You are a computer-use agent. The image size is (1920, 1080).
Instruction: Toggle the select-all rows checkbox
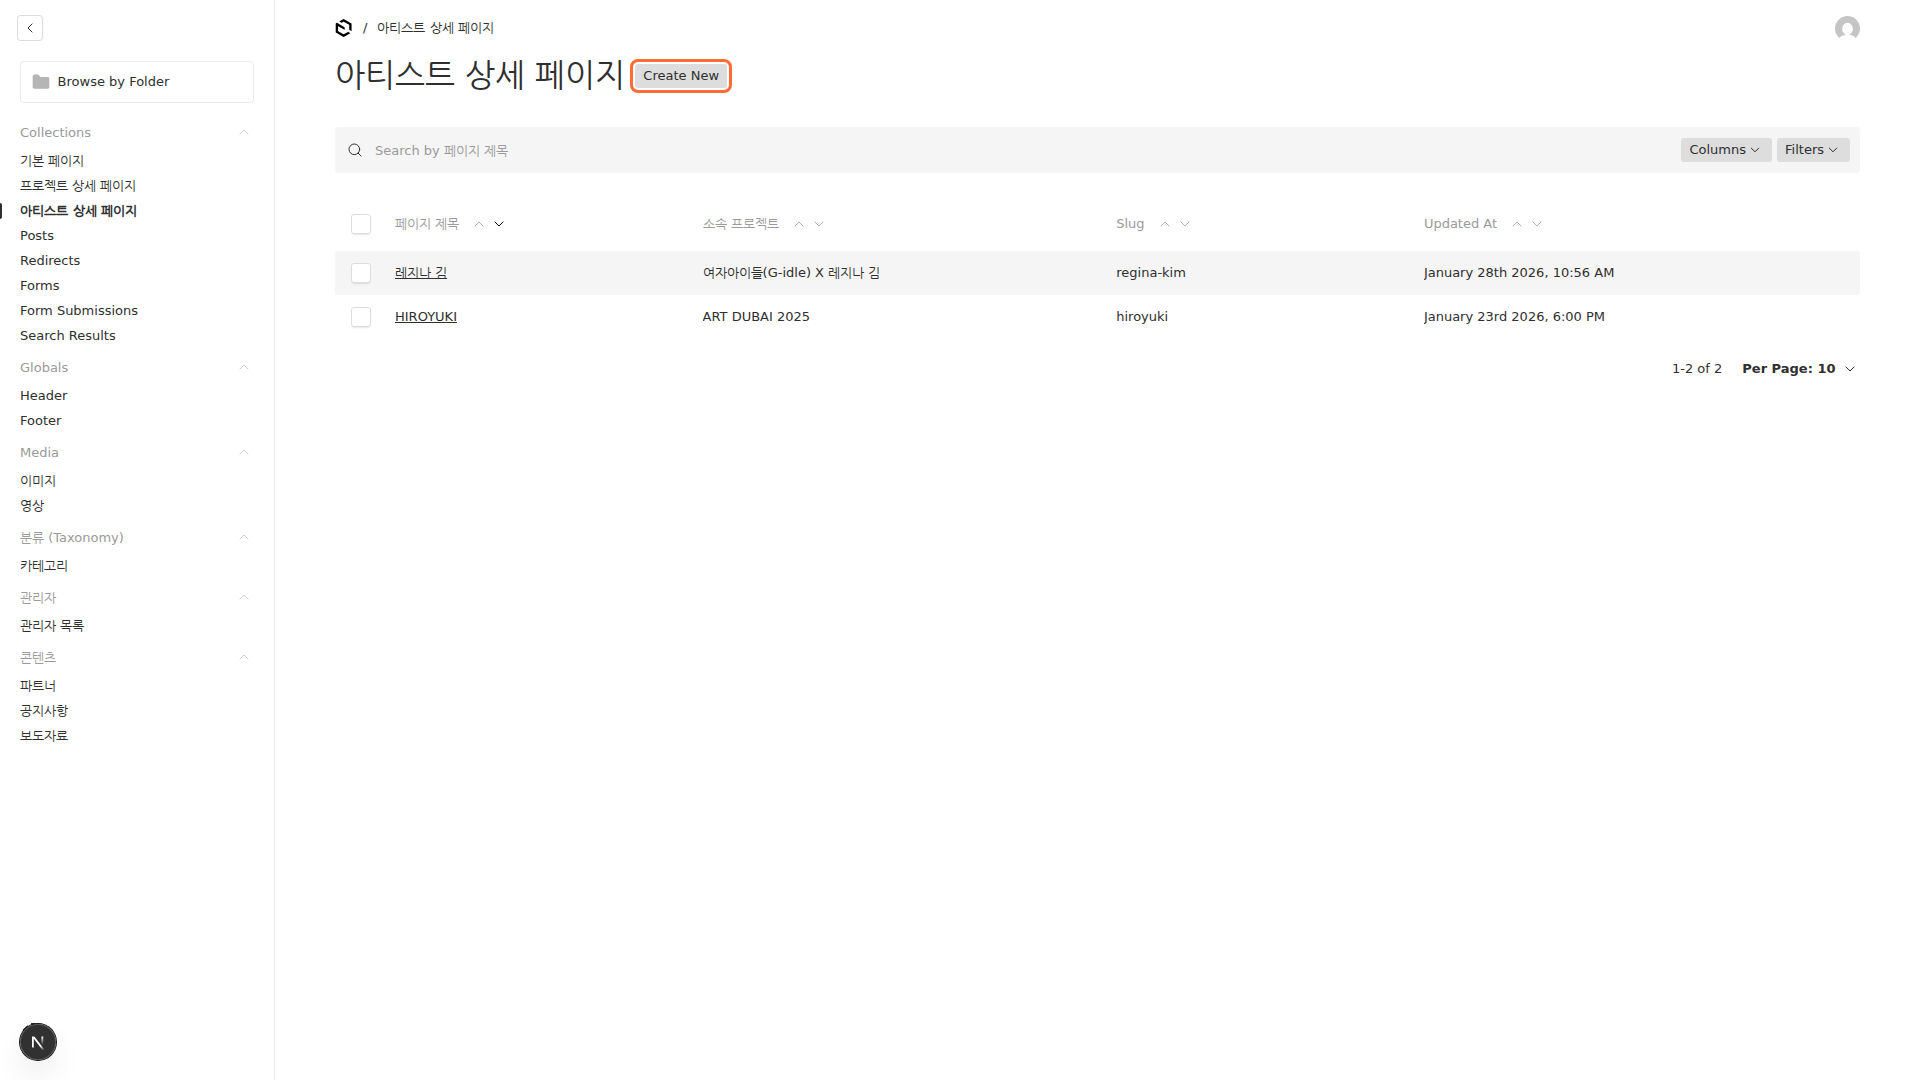pyautogui.click(x=361, y=224)
